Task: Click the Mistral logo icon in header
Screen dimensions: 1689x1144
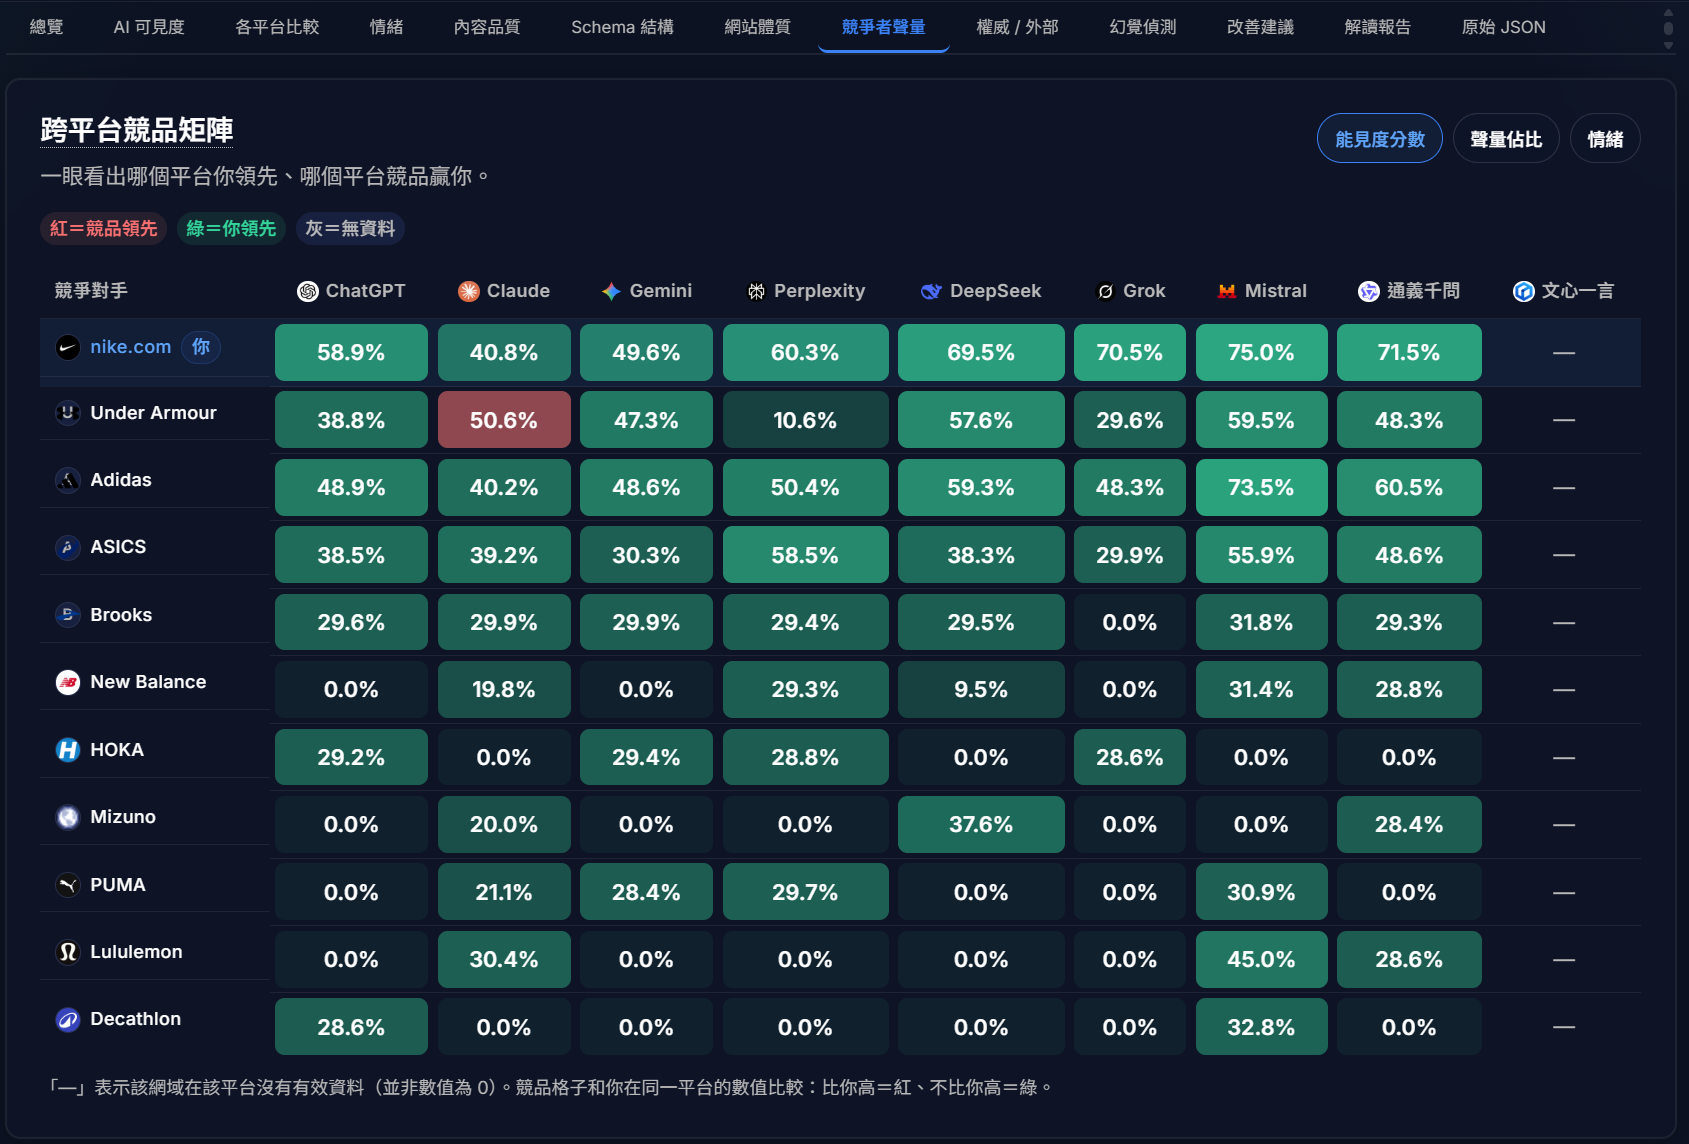Action: (1227, 291)
